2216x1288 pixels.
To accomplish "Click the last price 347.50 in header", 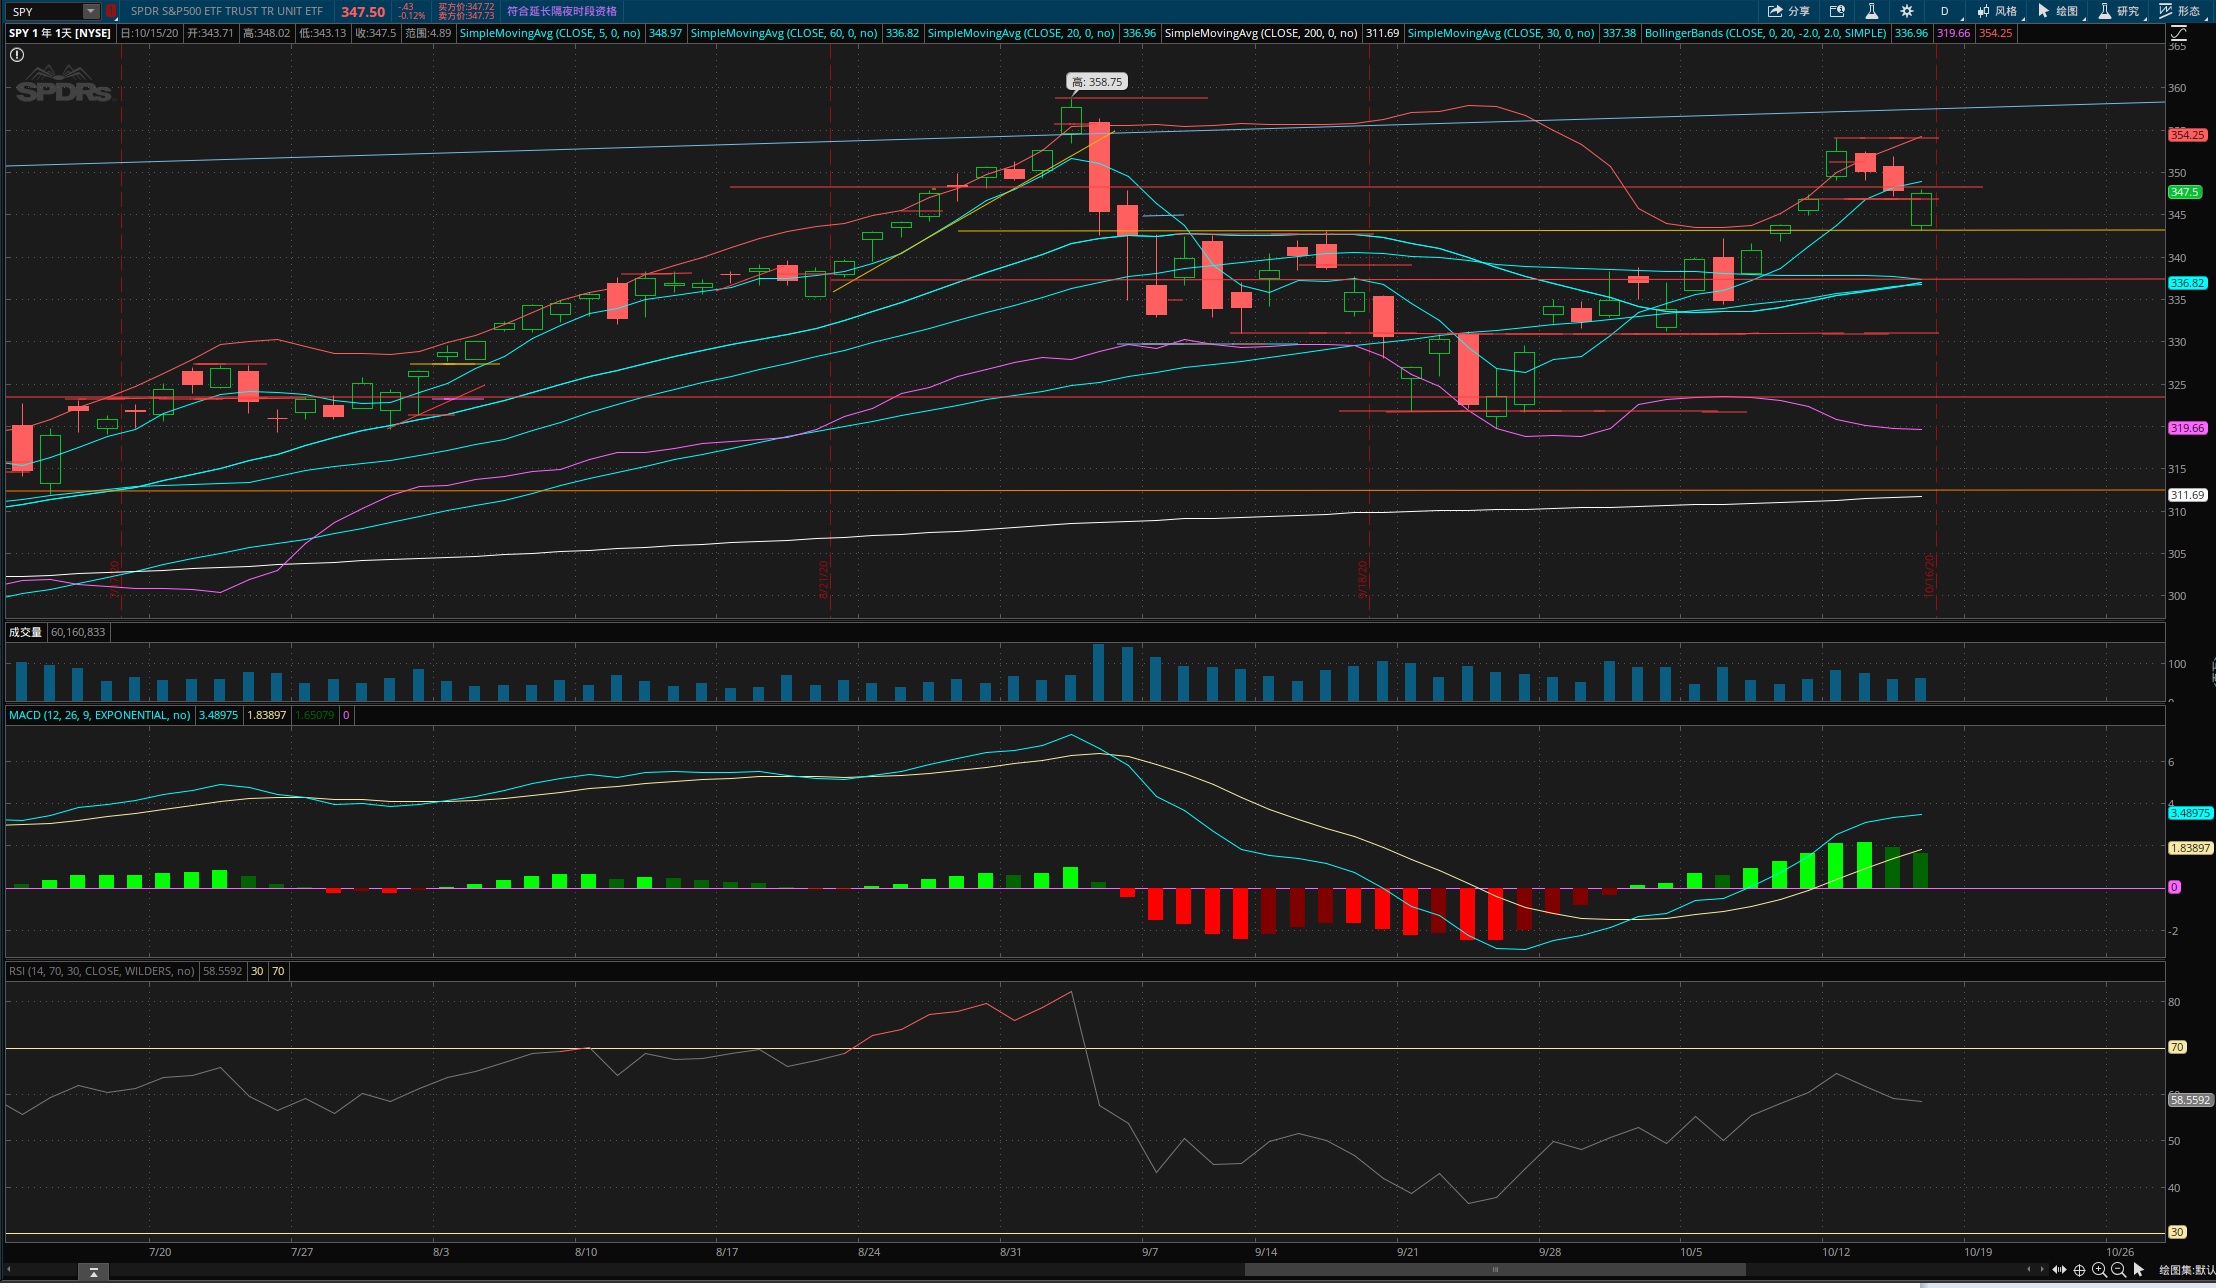I will [x=363, y=12].
